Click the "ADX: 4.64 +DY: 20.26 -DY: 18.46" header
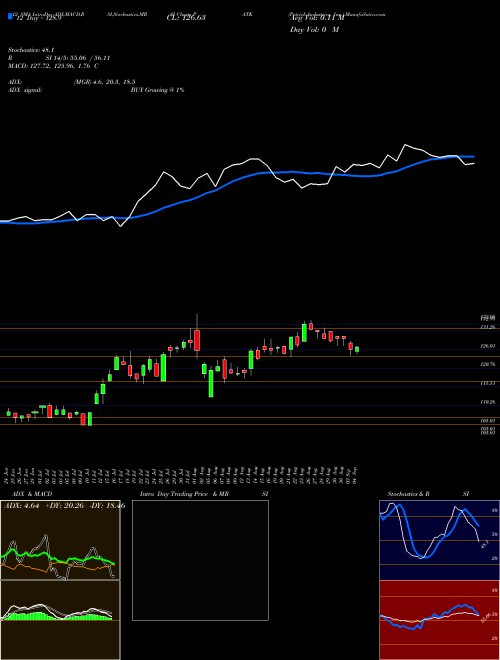The height and width of the screenshot is (660, 500). (x=64, y=506)
